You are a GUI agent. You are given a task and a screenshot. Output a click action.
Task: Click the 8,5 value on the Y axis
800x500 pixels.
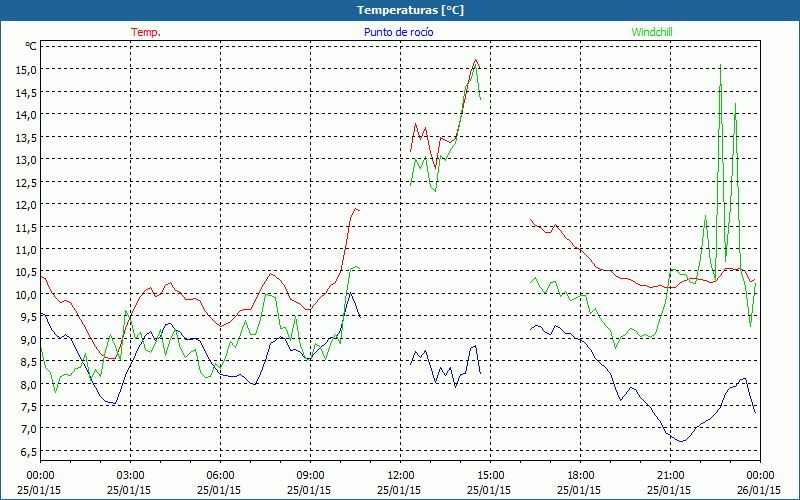click(29, 362)
